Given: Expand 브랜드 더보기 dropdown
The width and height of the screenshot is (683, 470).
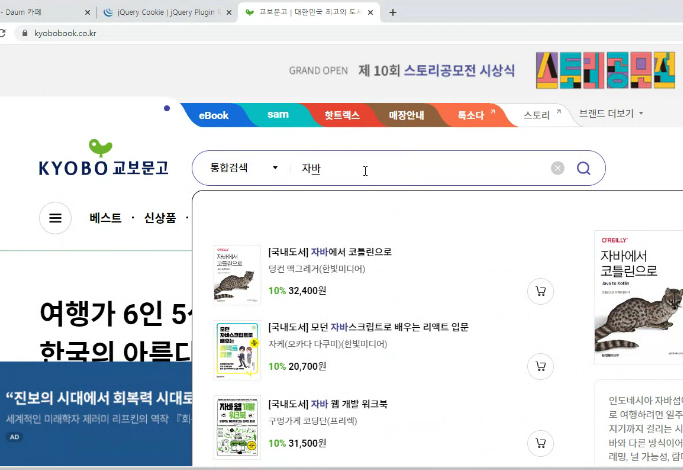Looking at the screenshot, I should 610,114.
